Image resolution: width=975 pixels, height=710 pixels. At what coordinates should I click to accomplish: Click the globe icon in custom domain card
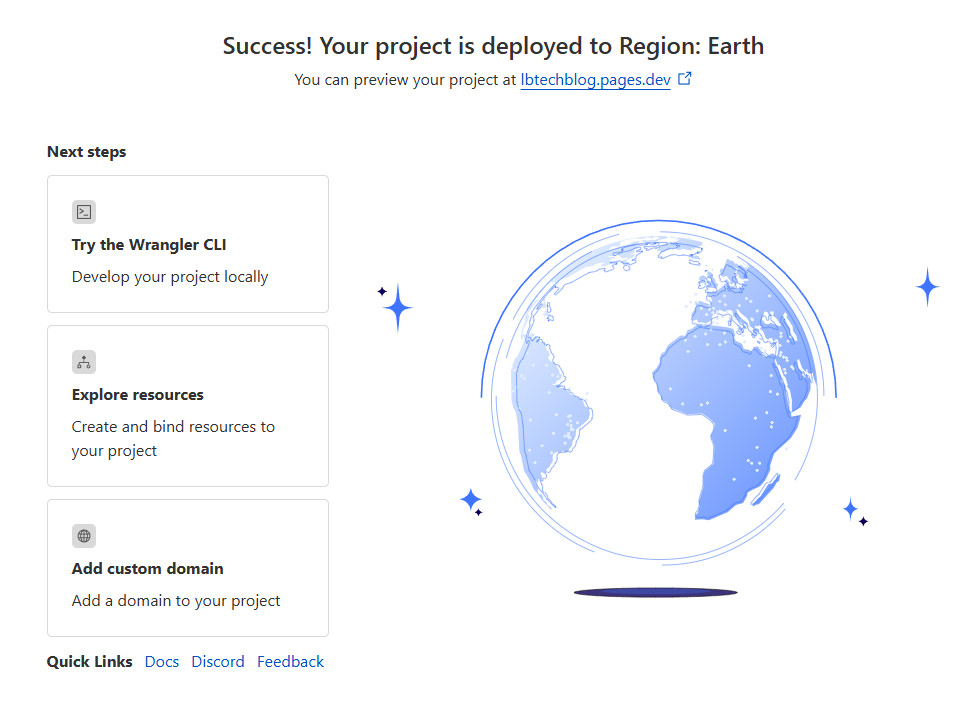[x=84, y=536]
